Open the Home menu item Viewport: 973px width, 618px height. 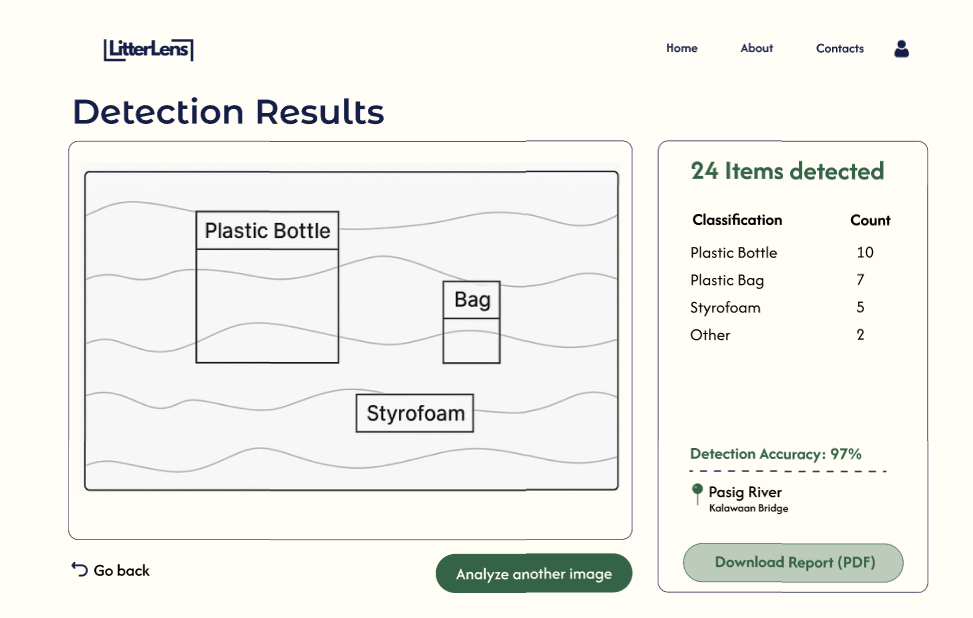682,48
